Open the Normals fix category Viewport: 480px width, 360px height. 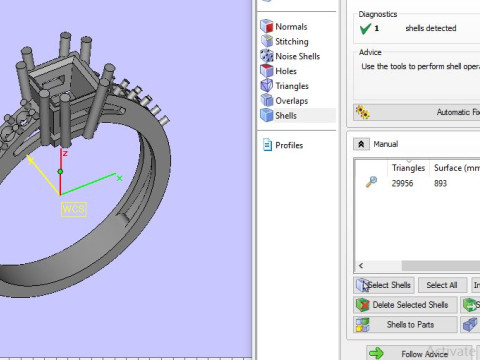pos(291,27)
